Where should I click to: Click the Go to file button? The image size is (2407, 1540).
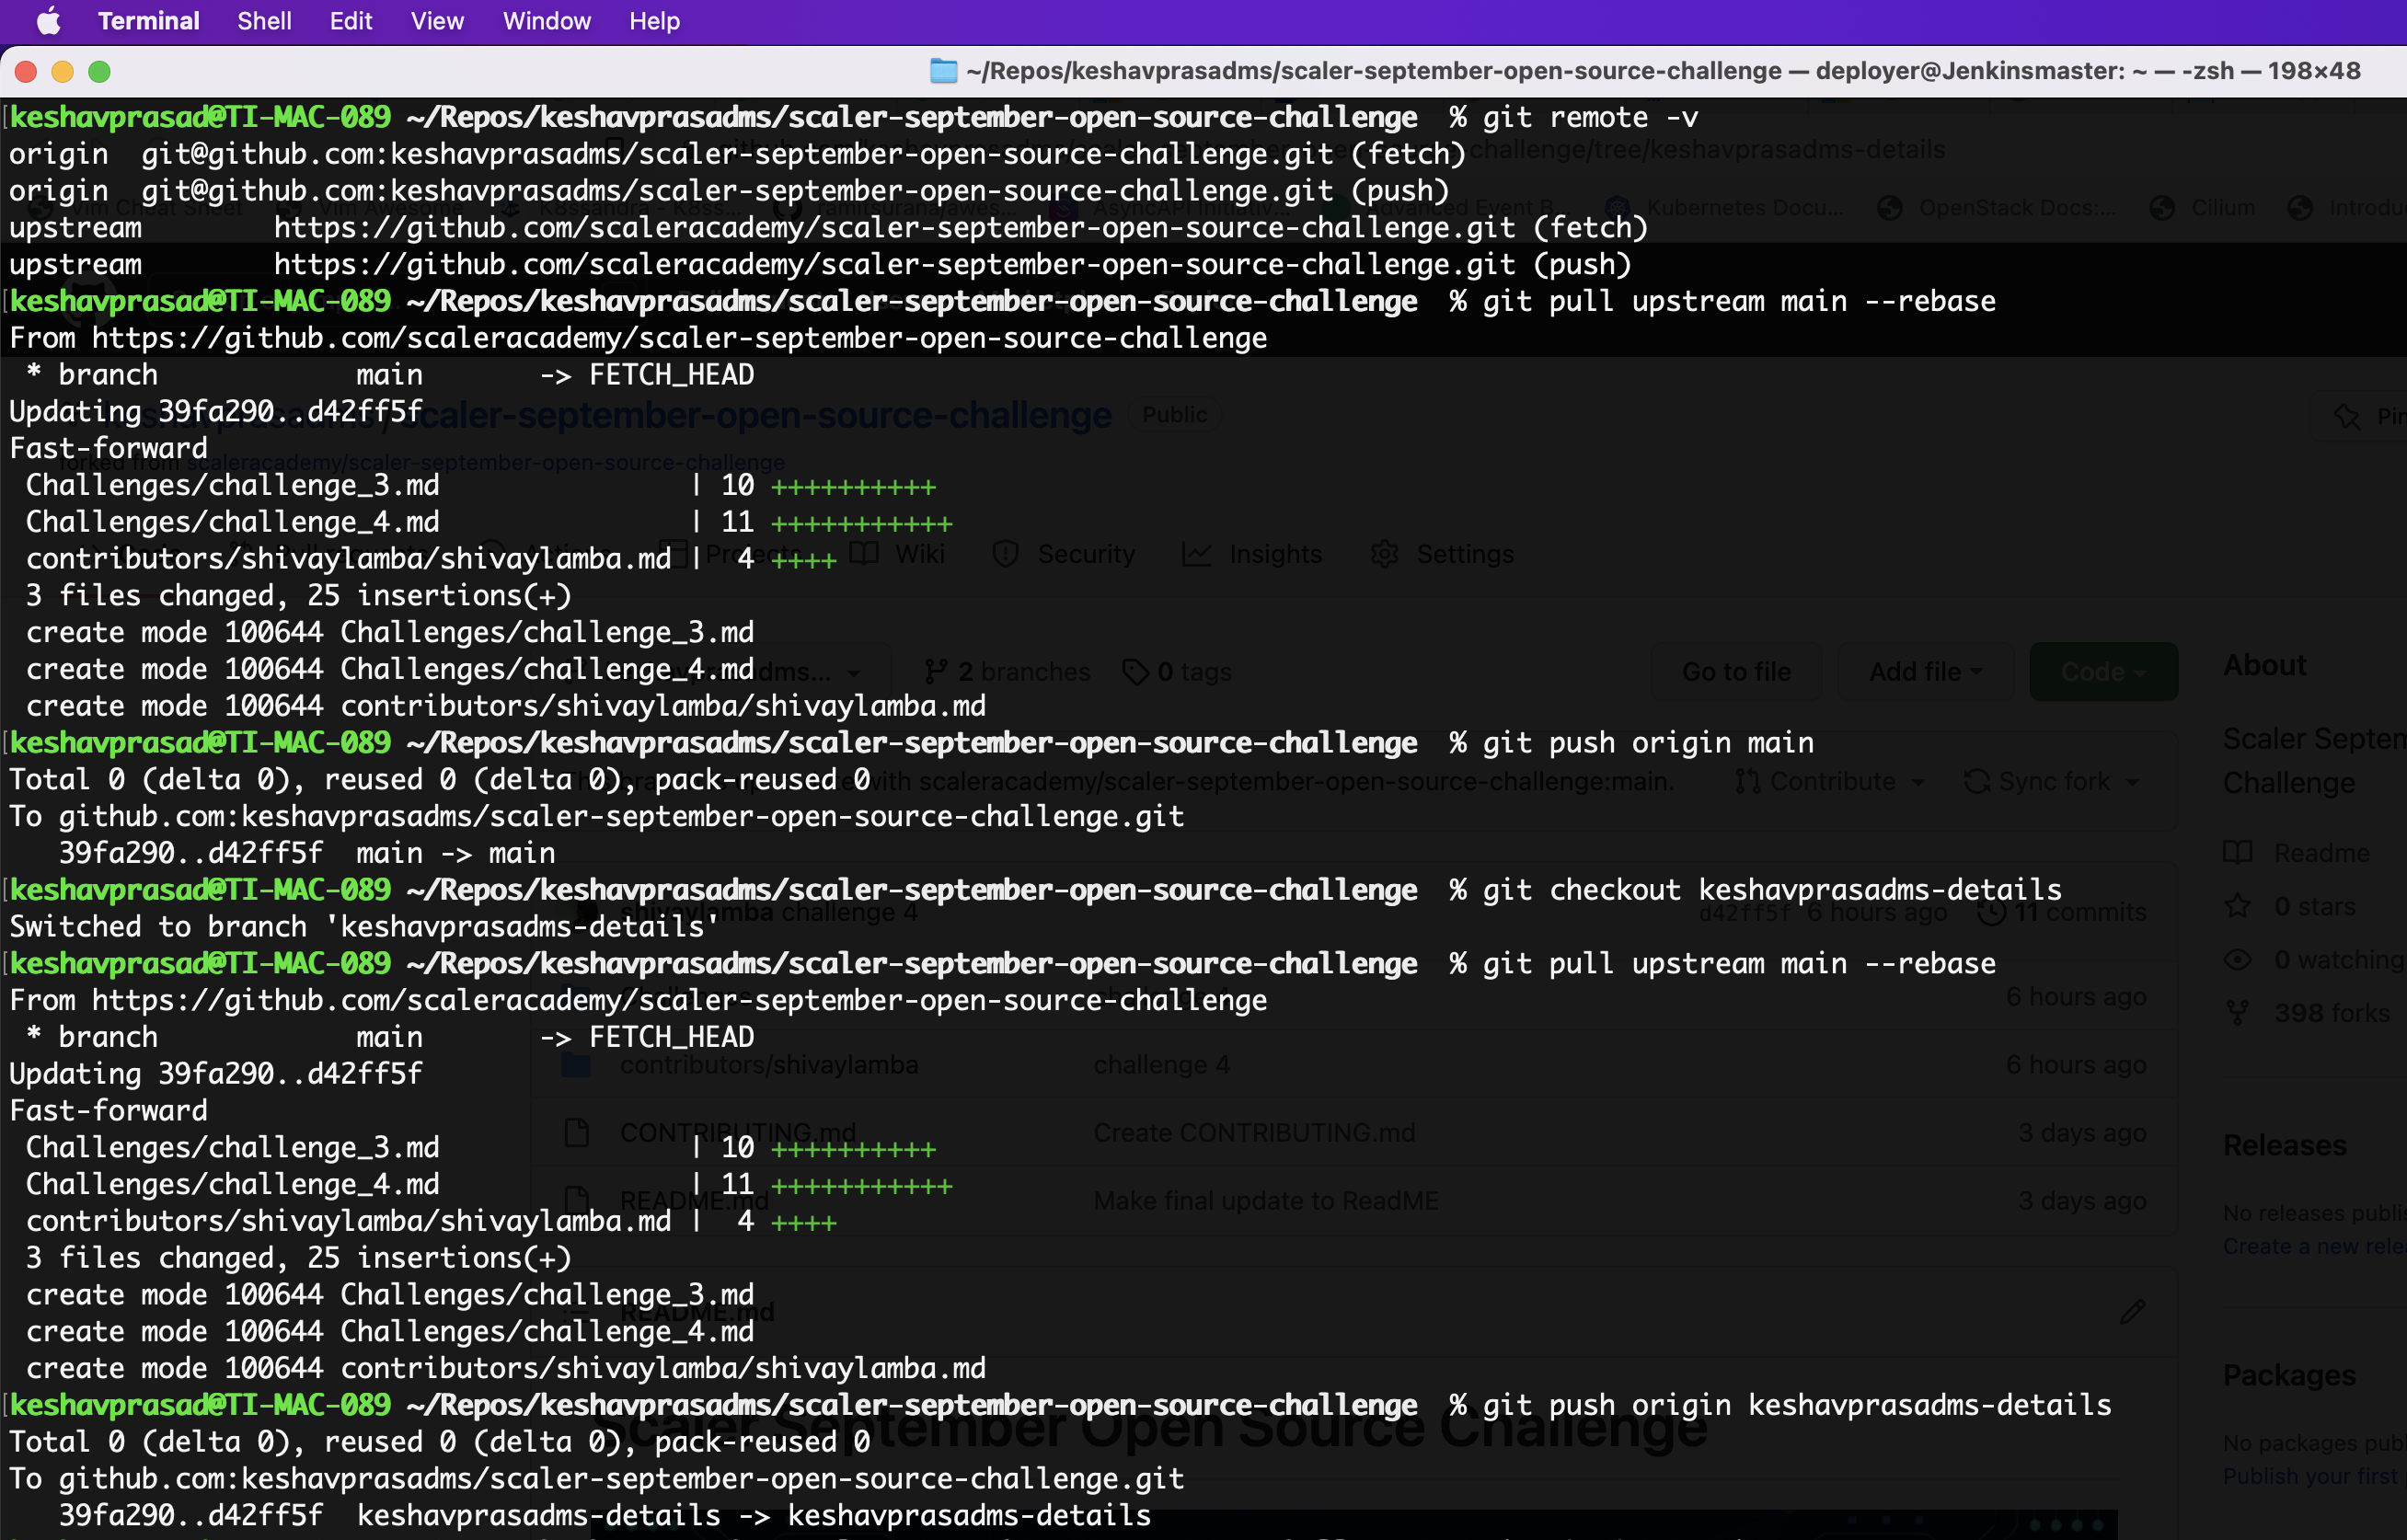point(1735,671)
